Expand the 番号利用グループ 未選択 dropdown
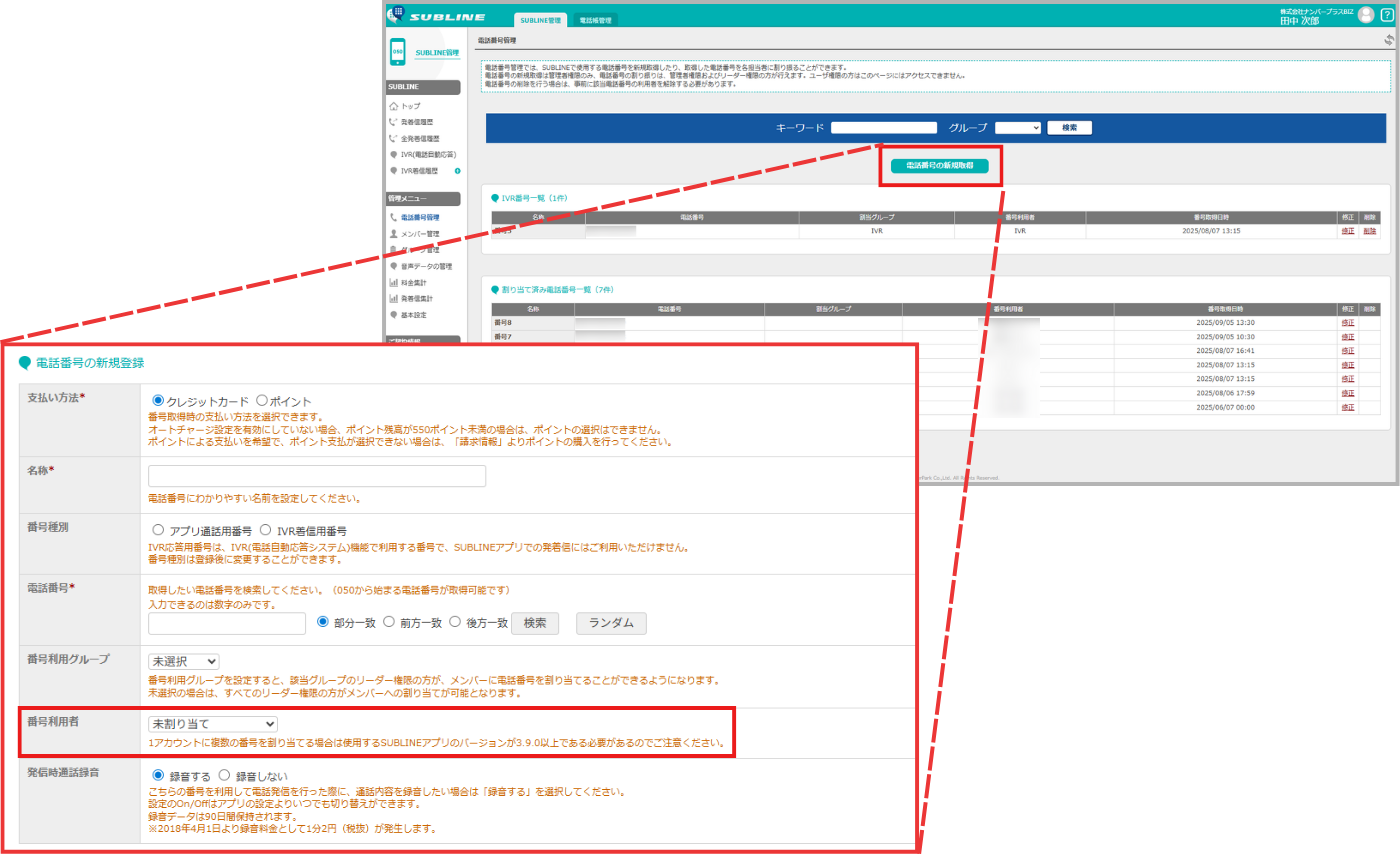 point(183,661)
